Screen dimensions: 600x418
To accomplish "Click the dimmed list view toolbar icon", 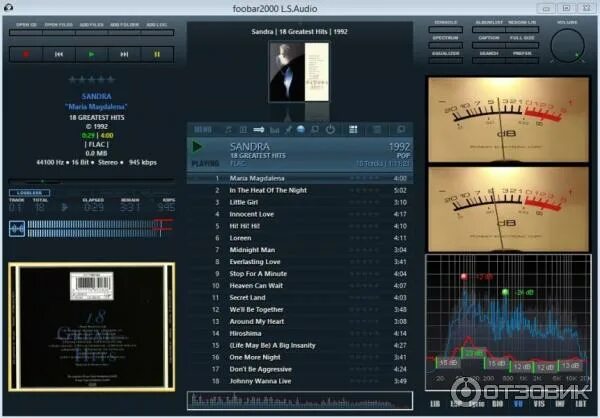I will click(377, 130).
